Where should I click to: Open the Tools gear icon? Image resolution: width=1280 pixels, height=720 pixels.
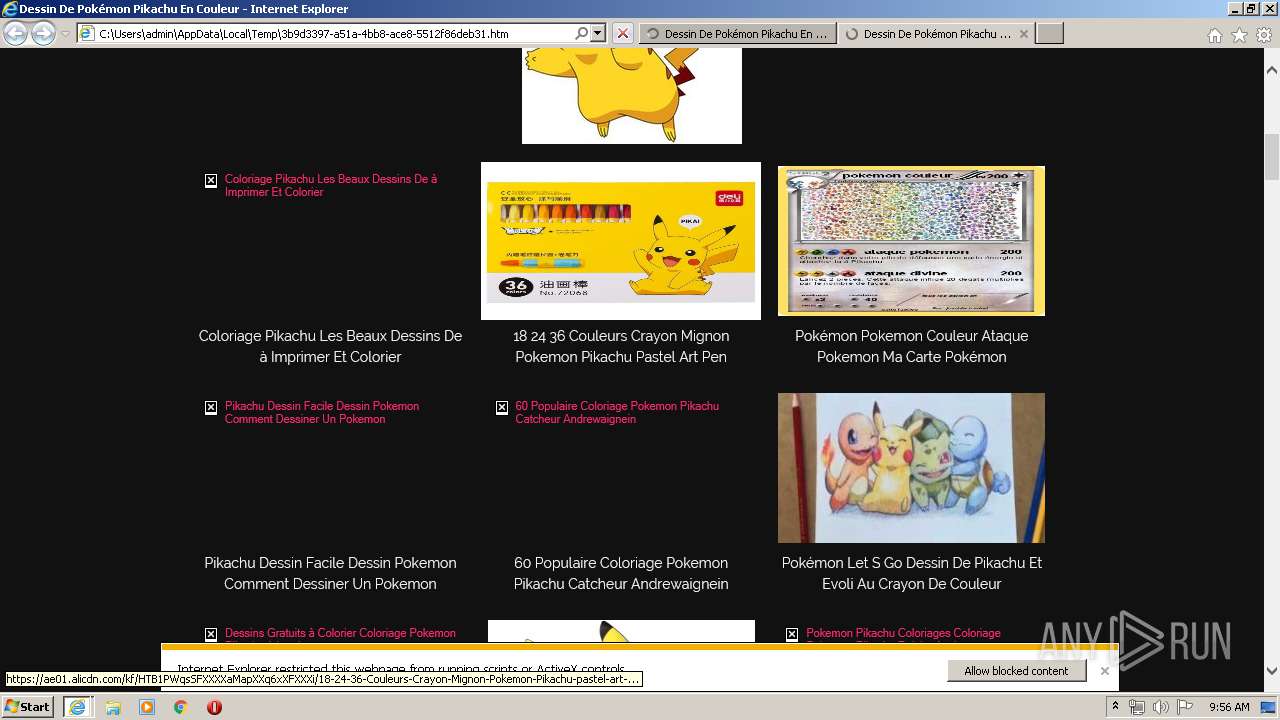coord(1263,34)
